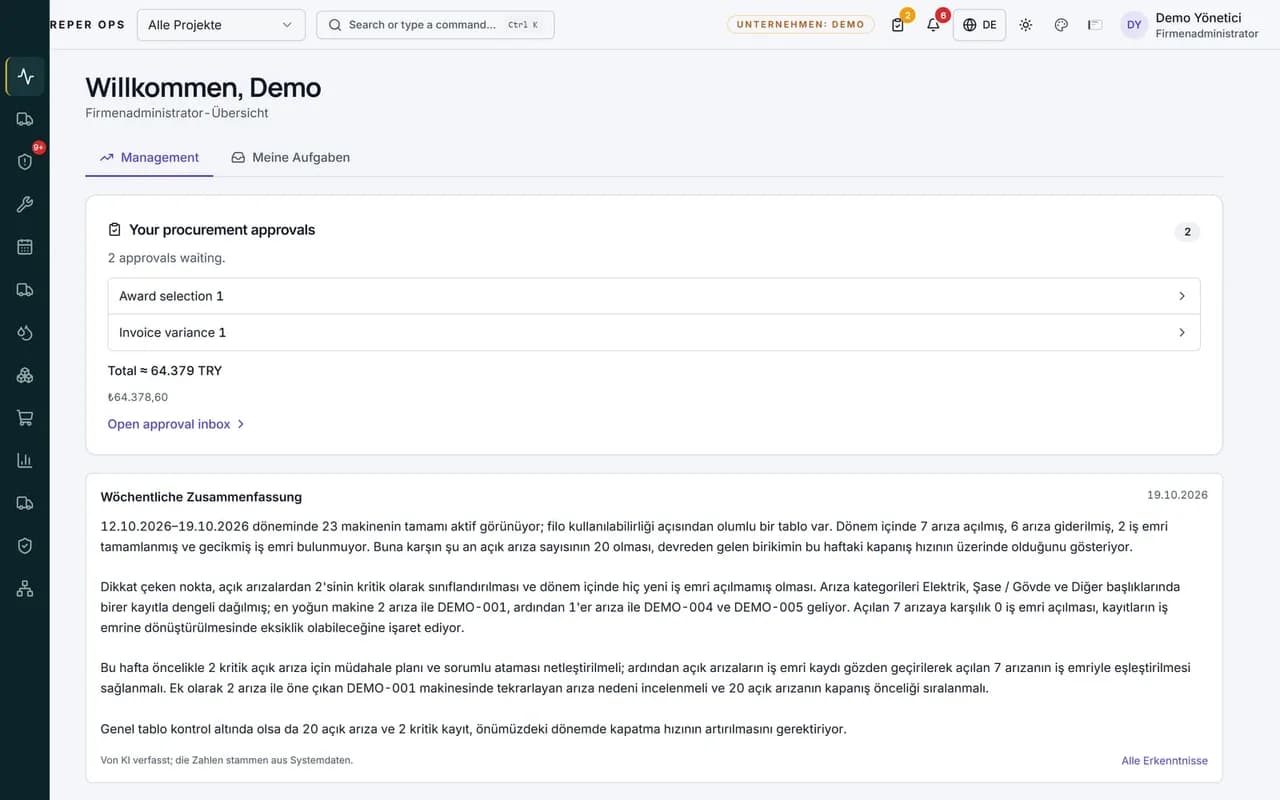Viewport: 1280px width, 800px height.
Task: Open the droplets fuel section in sidebar
Action: coord(25,333)
